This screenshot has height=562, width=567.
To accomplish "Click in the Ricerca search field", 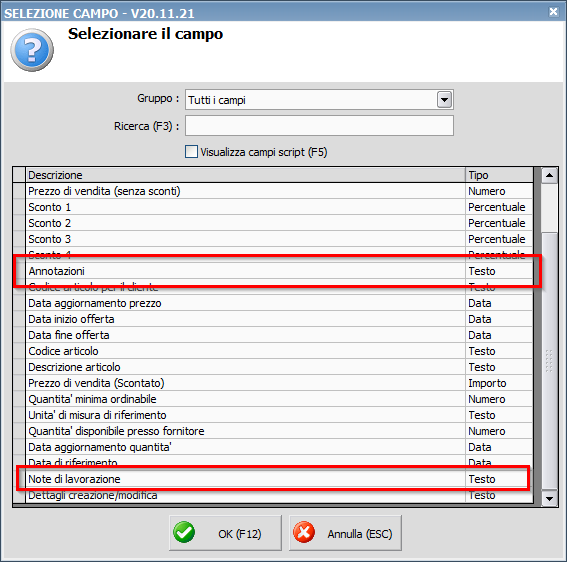I will point(319,126).
